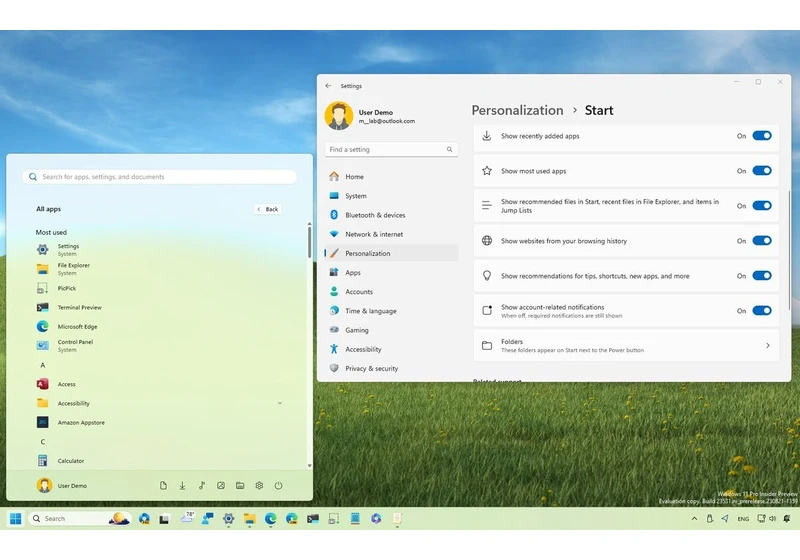Toggle Show account-related notifications switch
Viewport: 800px width, 560px height.
tap(762, 311)
